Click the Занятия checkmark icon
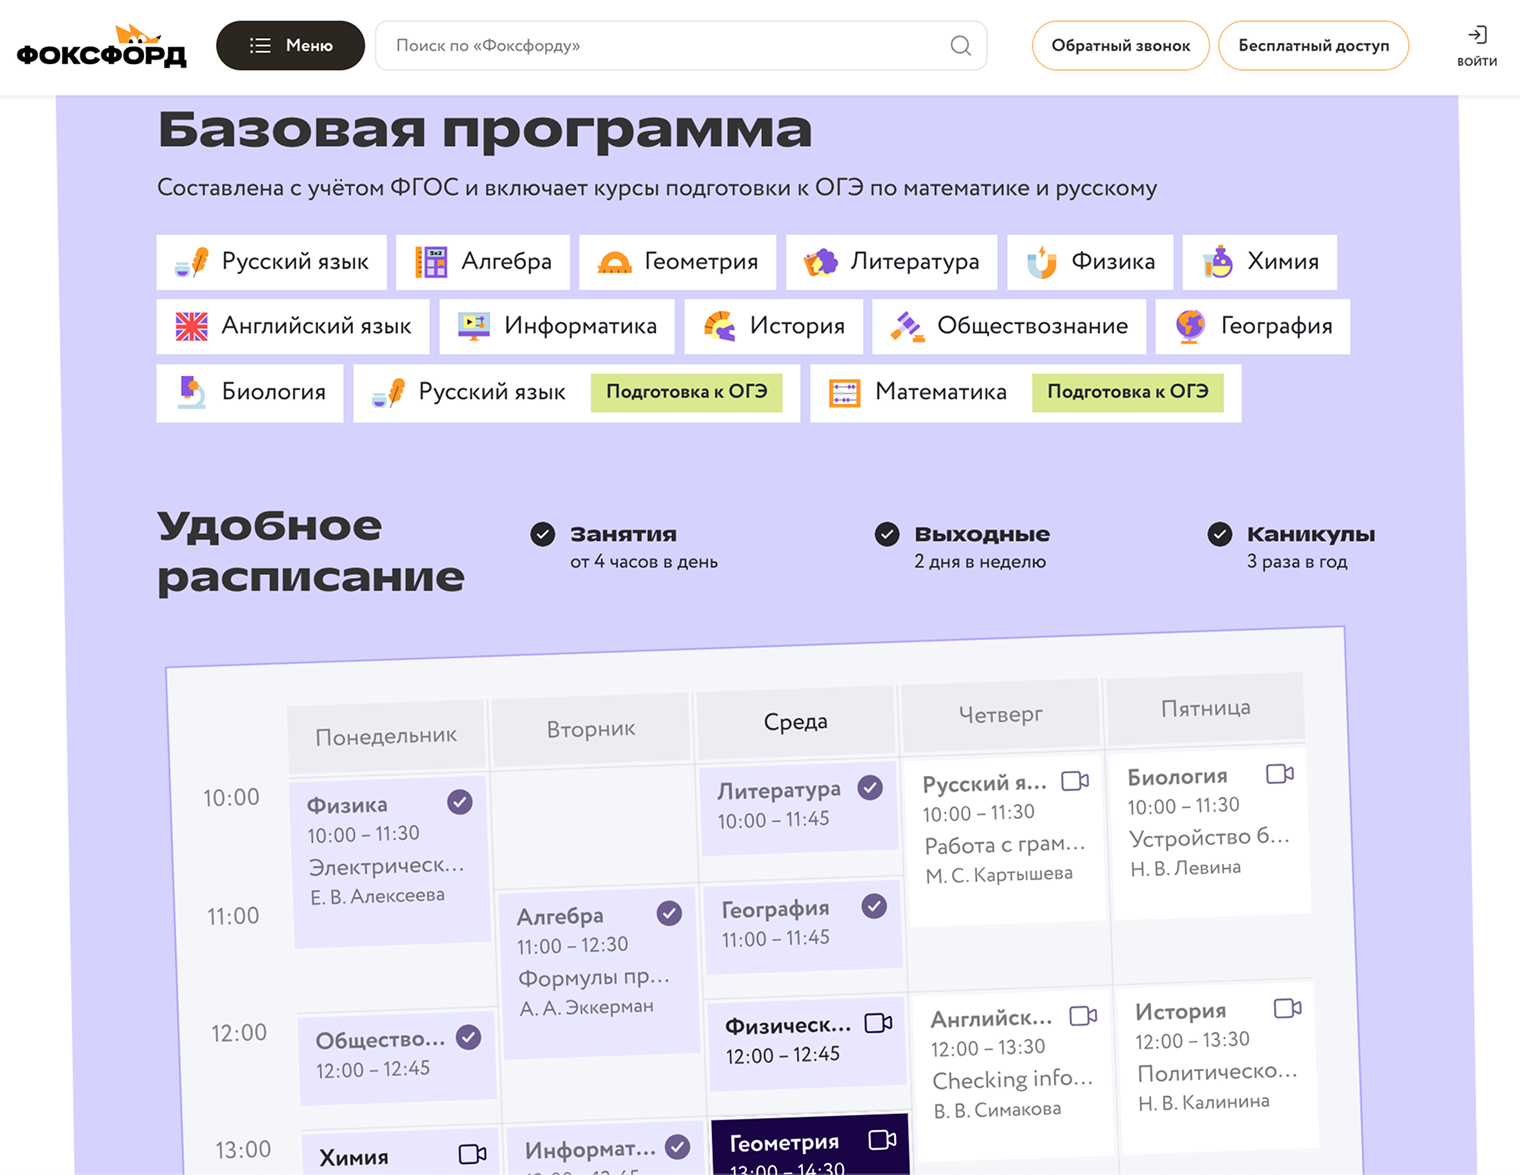The image size is (1520, 1175). click(542, 534)
